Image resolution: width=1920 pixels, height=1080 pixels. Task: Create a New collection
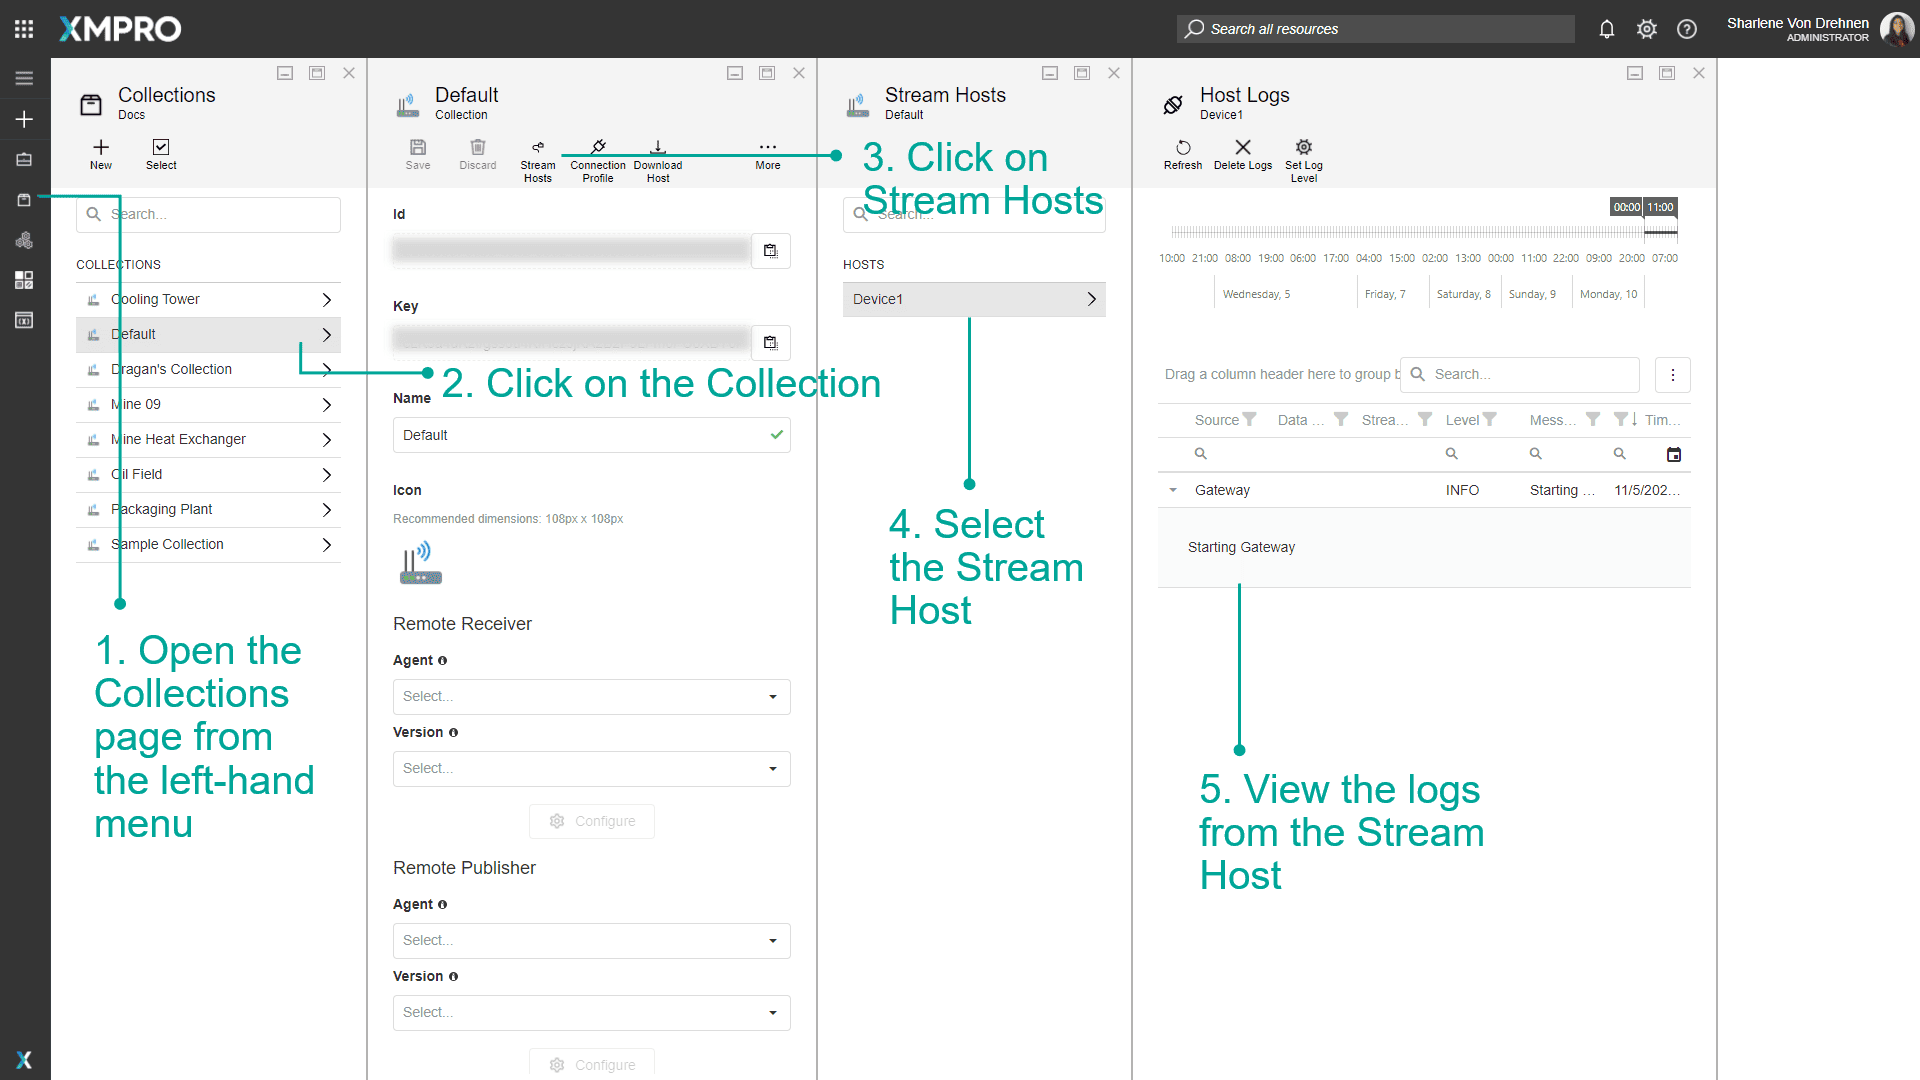tap(100, 155)
